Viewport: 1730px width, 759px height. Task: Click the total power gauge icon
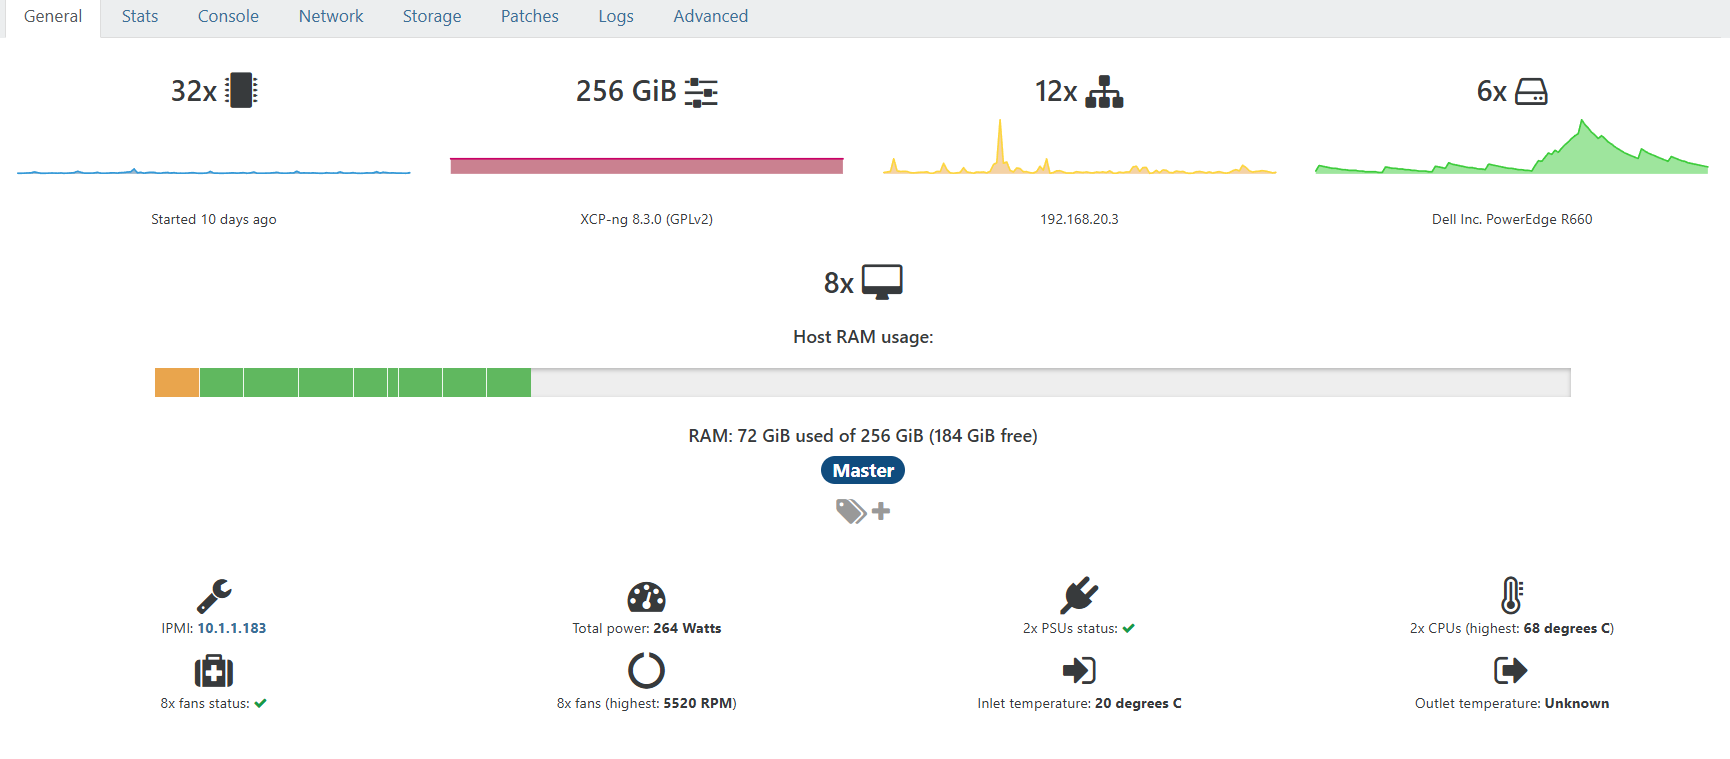(x=646, y=597)
